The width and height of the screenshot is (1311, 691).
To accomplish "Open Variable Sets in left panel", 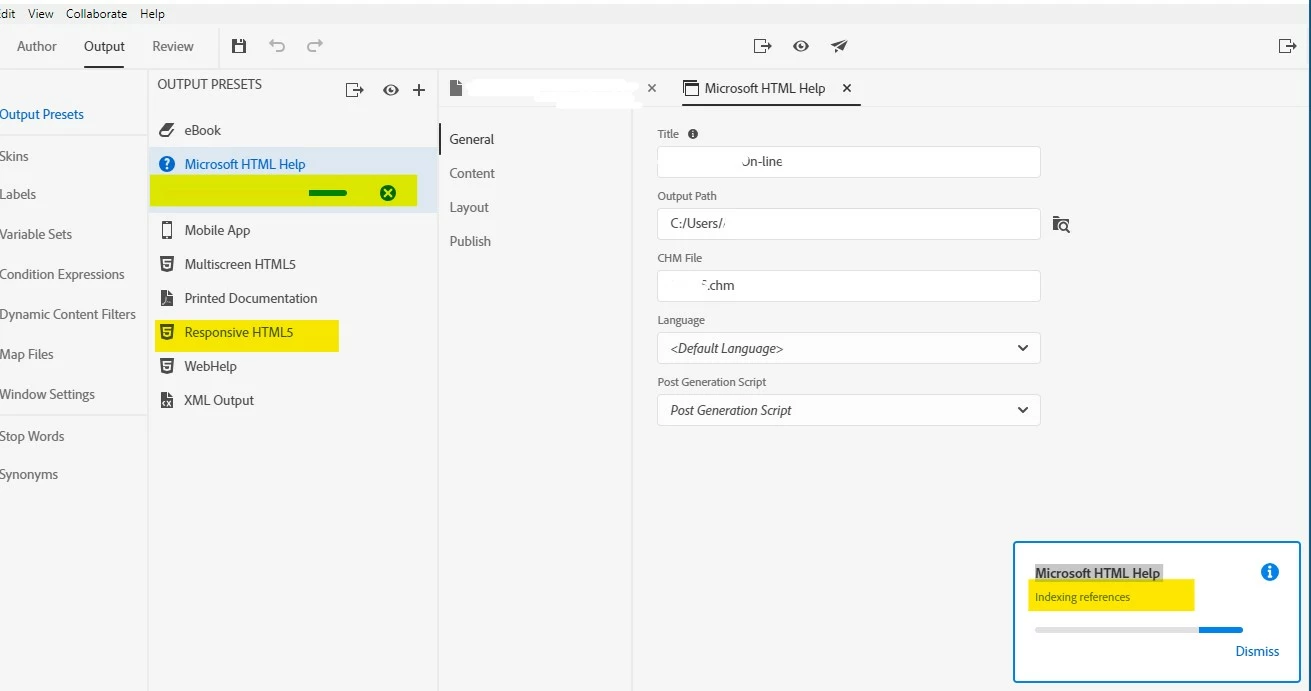I will point(36,234).
